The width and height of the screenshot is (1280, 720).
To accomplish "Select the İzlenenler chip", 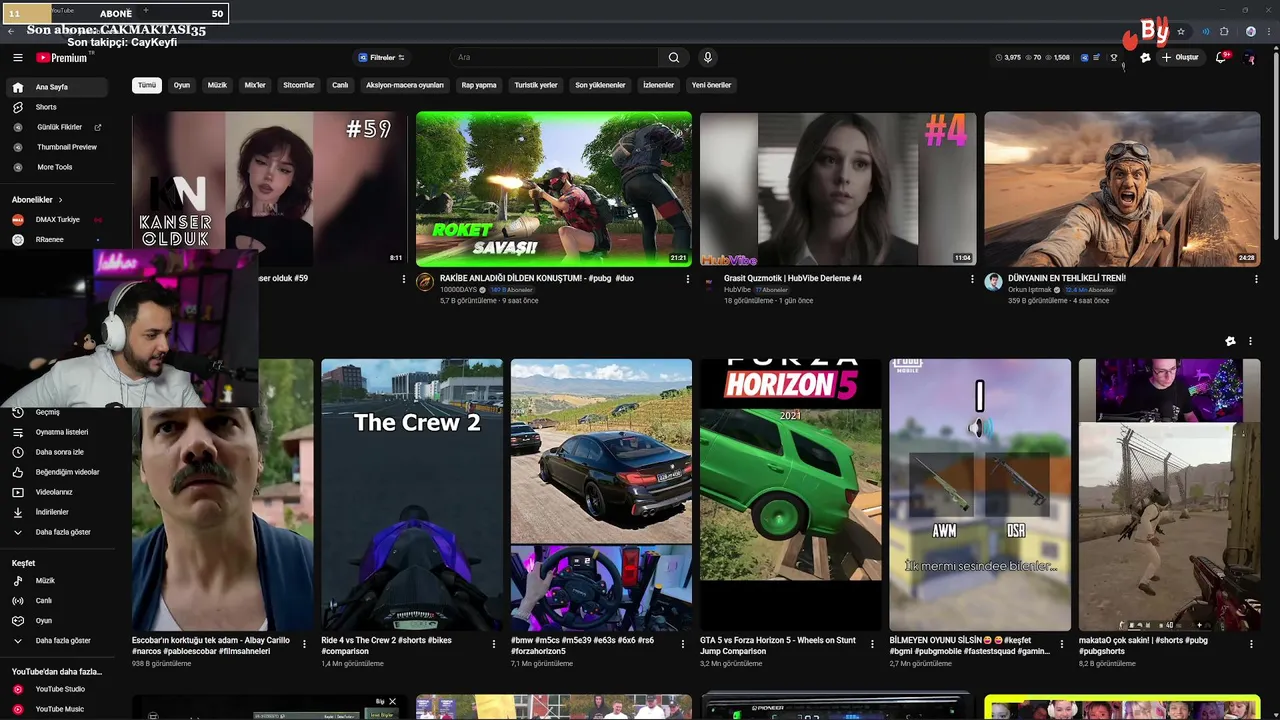I will click(x=658, y=85).
